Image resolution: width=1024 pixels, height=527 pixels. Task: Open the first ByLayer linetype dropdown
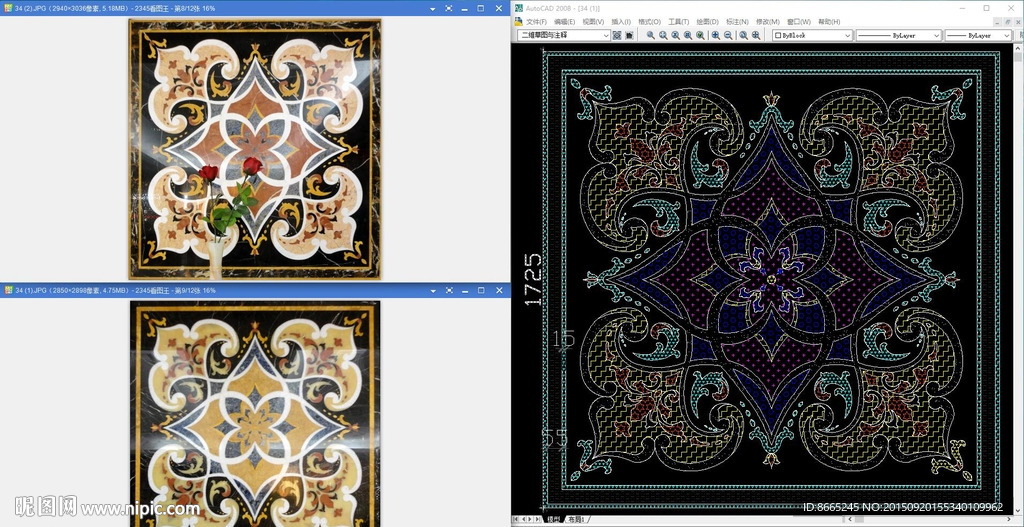[899, 35]
